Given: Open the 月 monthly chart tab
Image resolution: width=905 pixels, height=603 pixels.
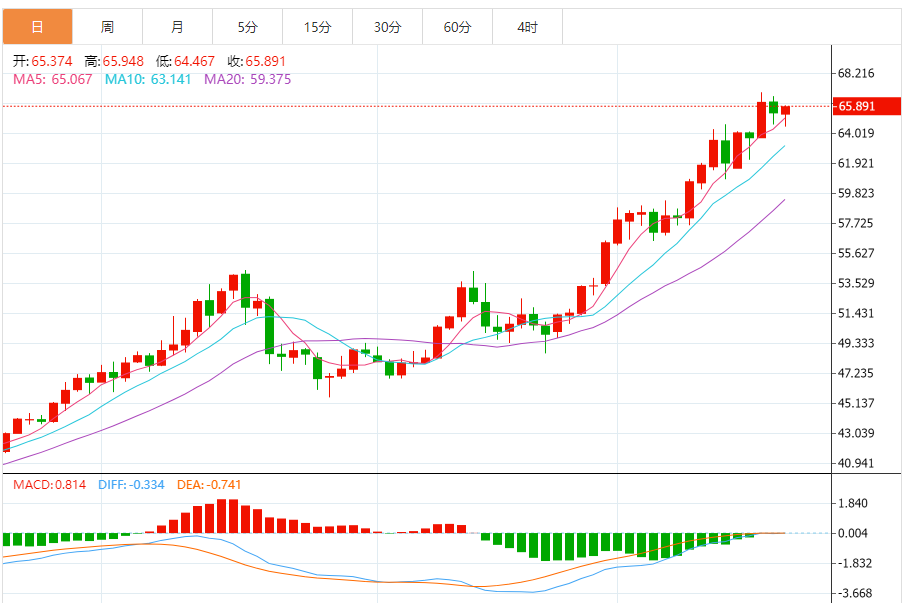Looking at the screenshot, I should (x=177, y=27).
